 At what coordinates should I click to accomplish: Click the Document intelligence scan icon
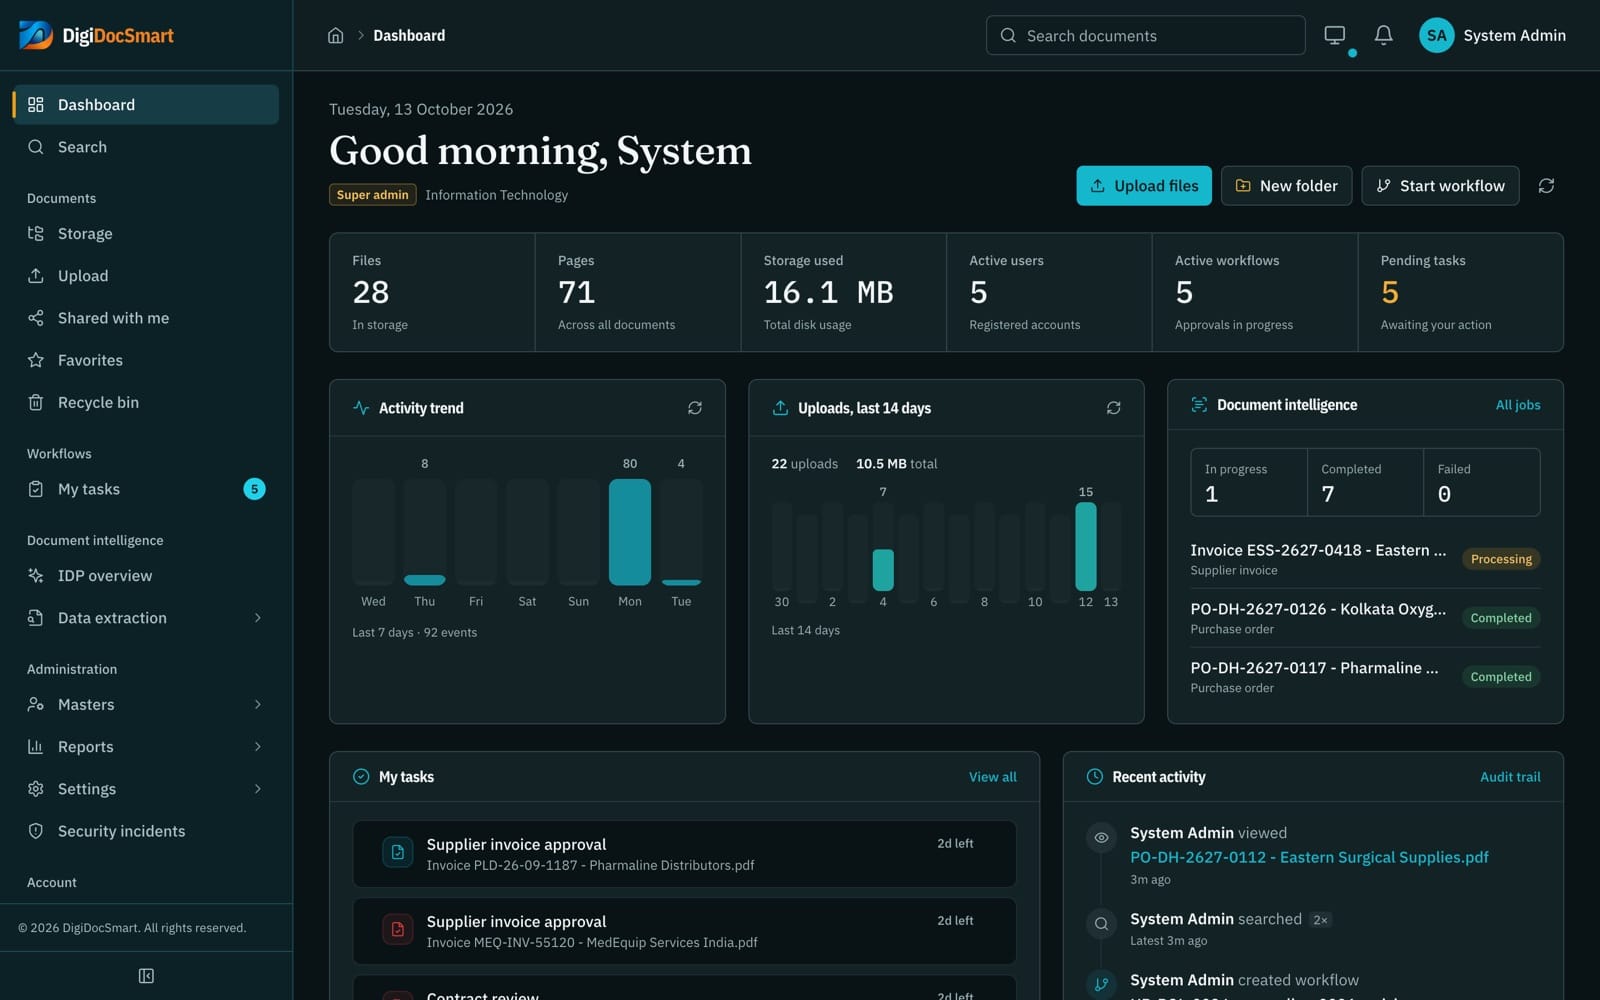(x=1199, y=405)
